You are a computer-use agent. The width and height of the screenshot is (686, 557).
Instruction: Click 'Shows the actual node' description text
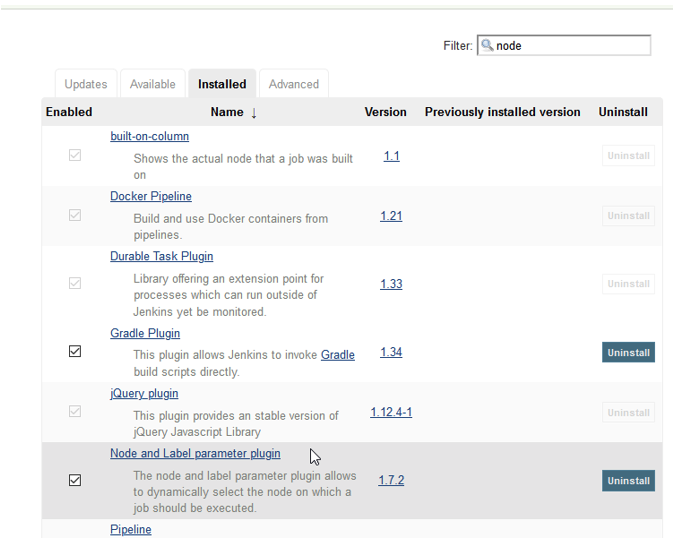pyautogui.click(x=243, y=166)
